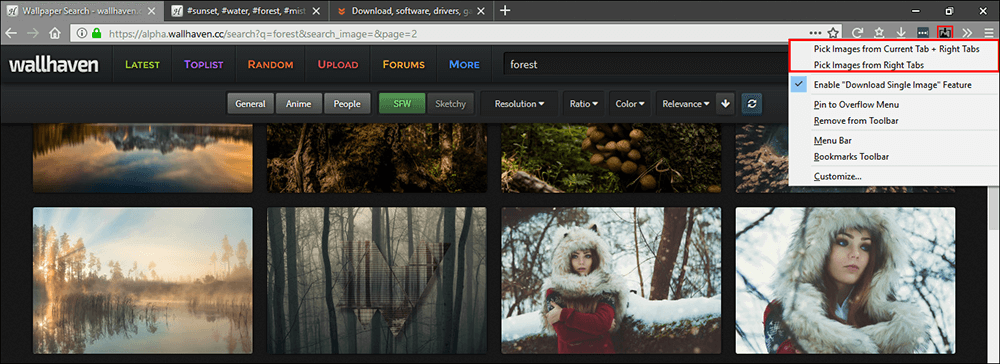This screenshot has height=364, width=1000.
Task: Open the Downloads arrow button
Action: click(x=901, y=33)
